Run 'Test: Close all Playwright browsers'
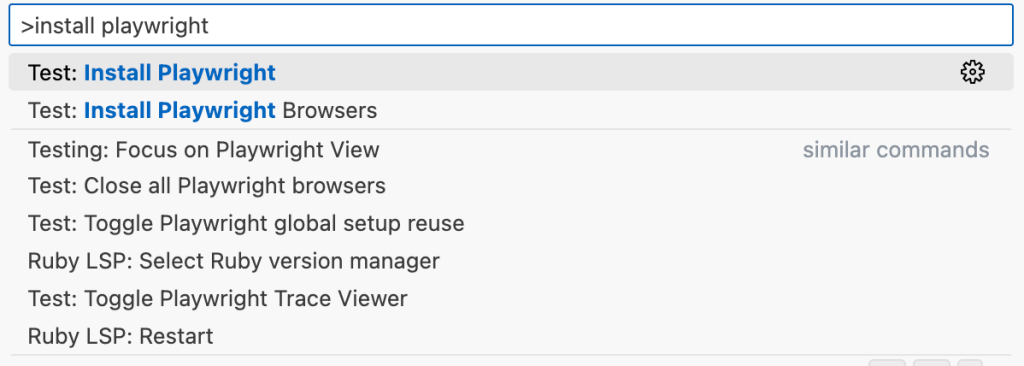The height and width of the screenshot is (366, 1024). click(511, 186)
